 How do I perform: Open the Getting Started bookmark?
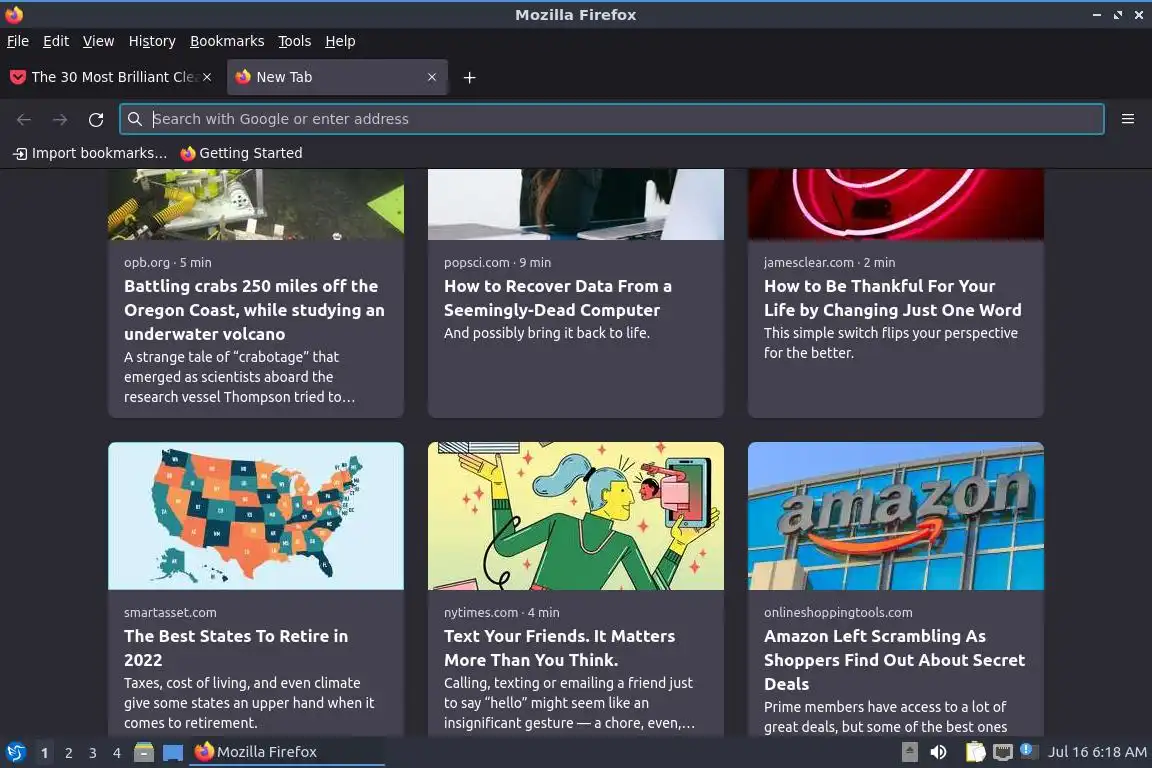(x=242, y=153)
